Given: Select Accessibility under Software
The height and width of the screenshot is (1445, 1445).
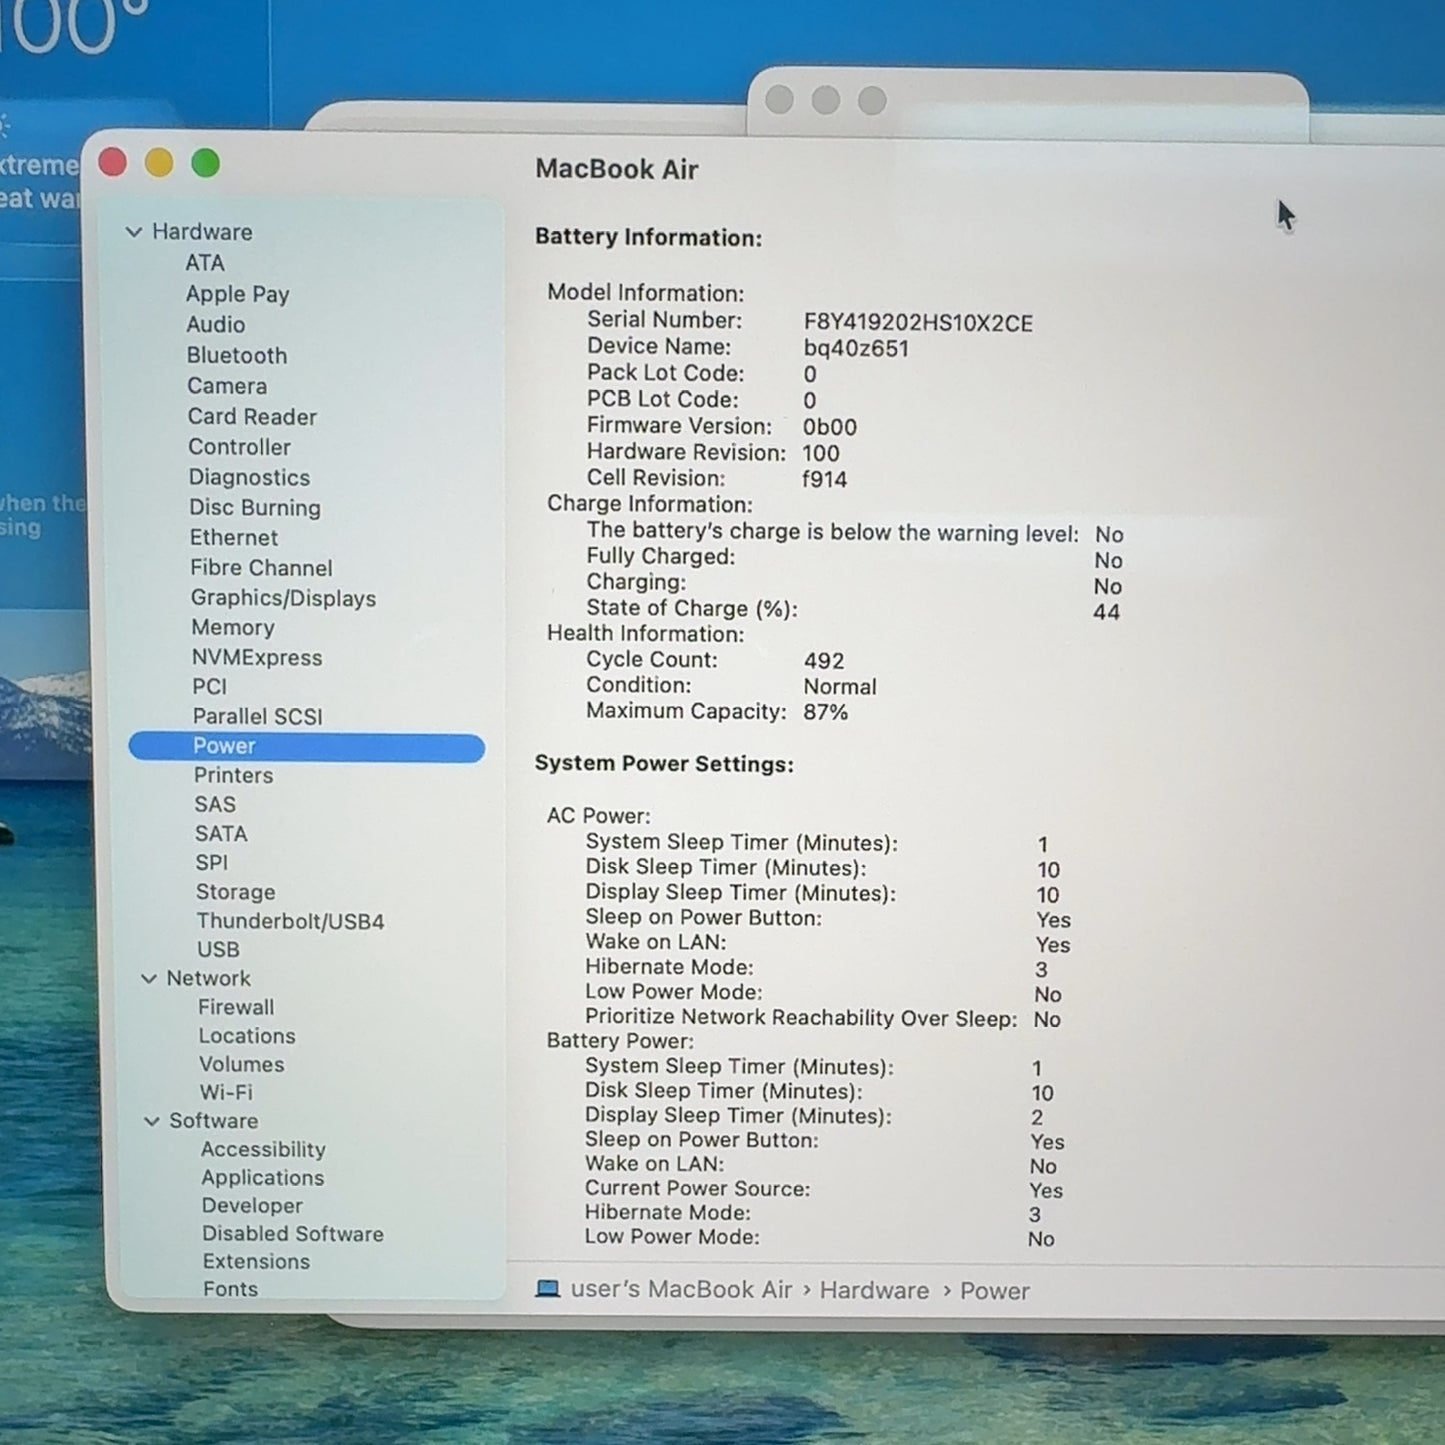Looking at the screenshot, I should click(264, 1150).
